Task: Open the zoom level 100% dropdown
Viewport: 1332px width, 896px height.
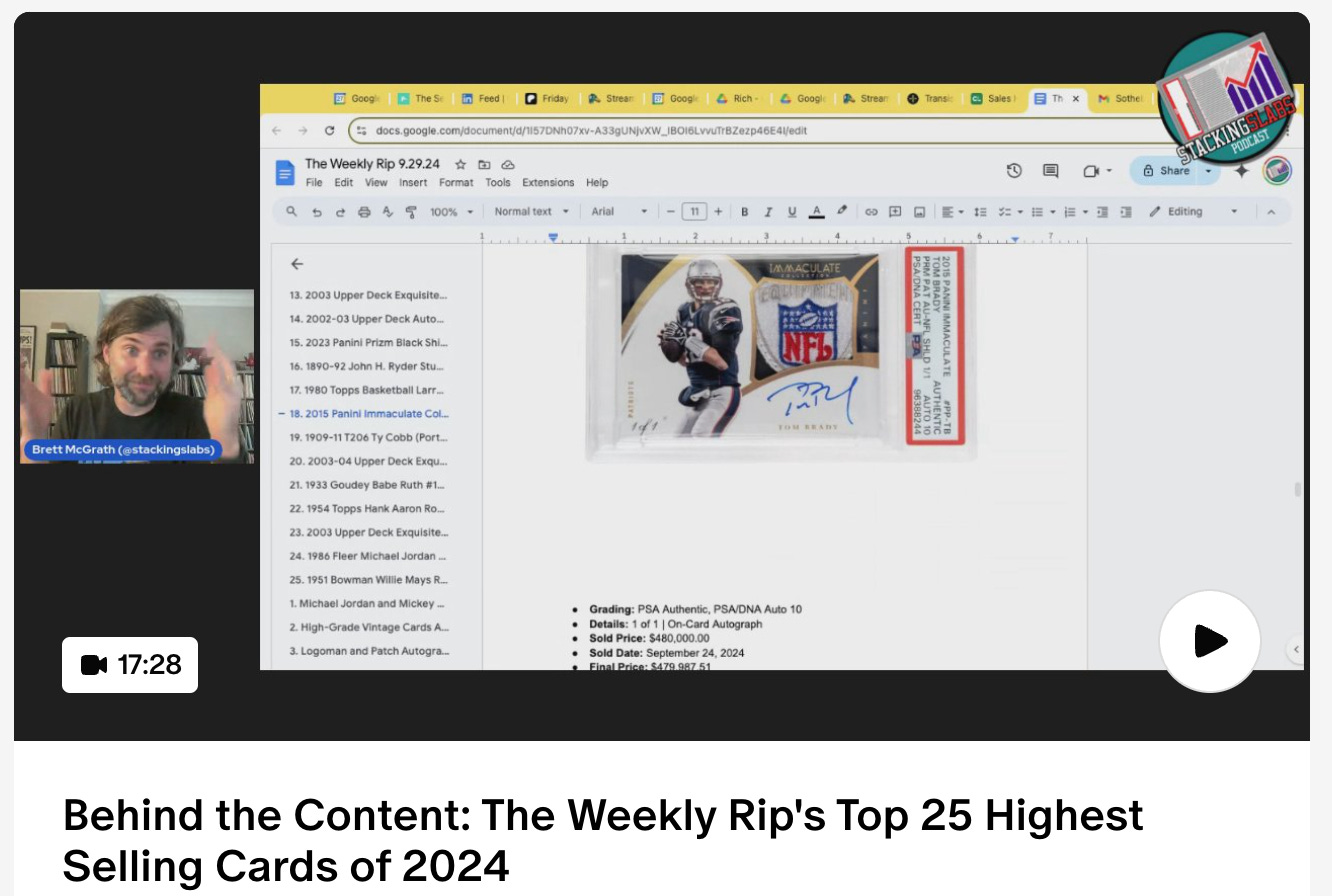Action: 452,212
